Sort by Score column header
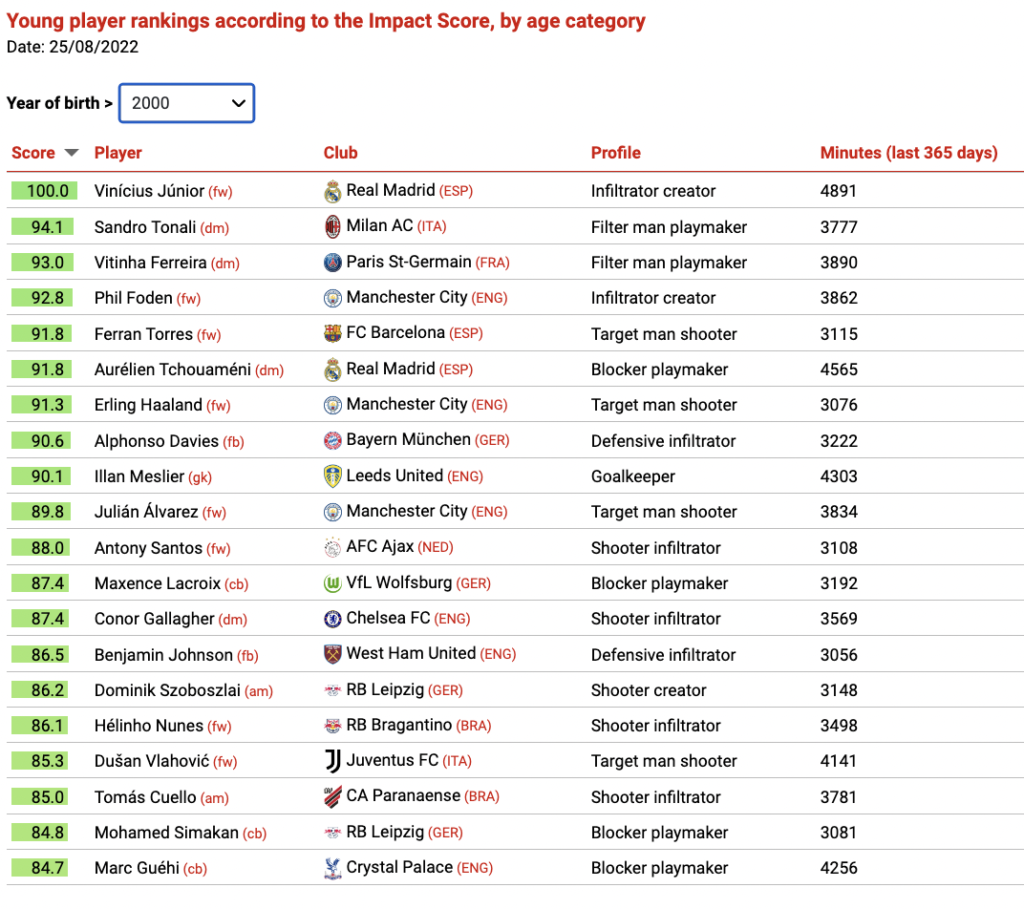Screen dimensions: 1024x909 (x=33, y=153)
